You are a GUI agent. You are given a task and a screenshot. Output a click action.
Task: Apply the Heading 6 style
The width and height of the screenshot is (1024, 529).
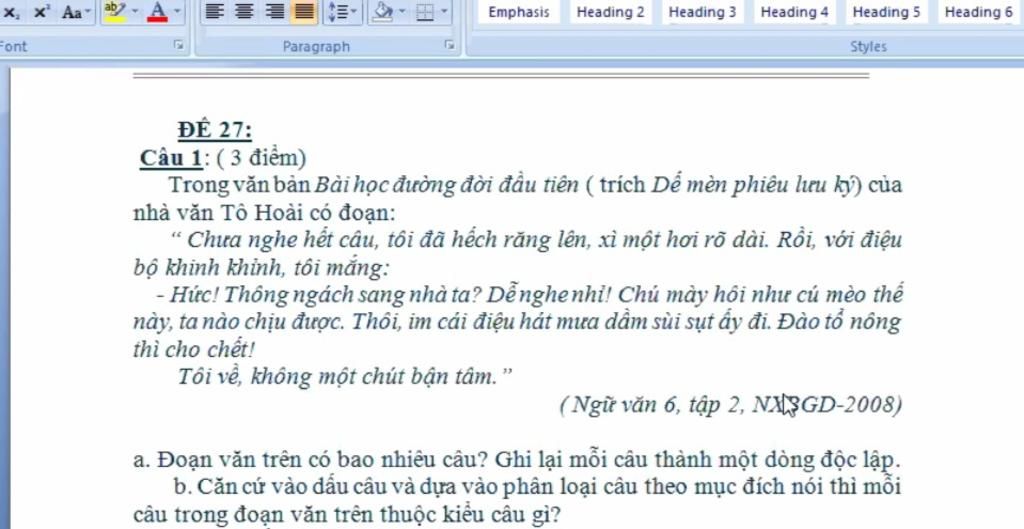pos(978,12)
